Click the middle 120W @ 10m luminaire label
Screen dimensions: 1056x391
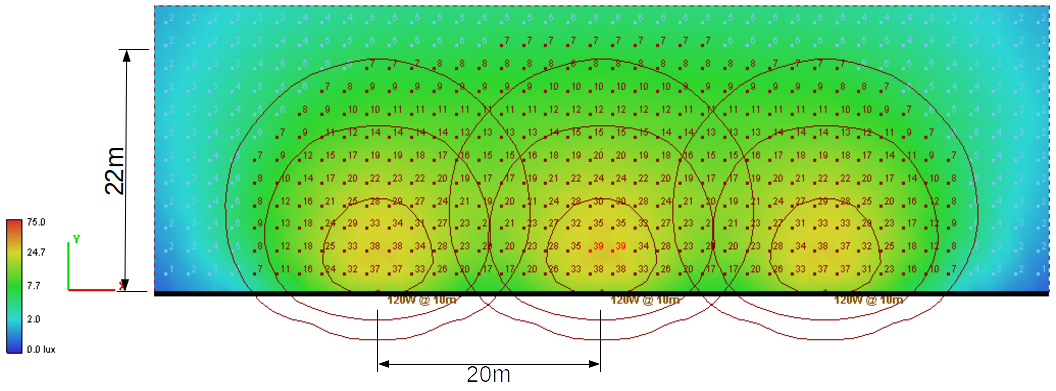pos(645,301)
